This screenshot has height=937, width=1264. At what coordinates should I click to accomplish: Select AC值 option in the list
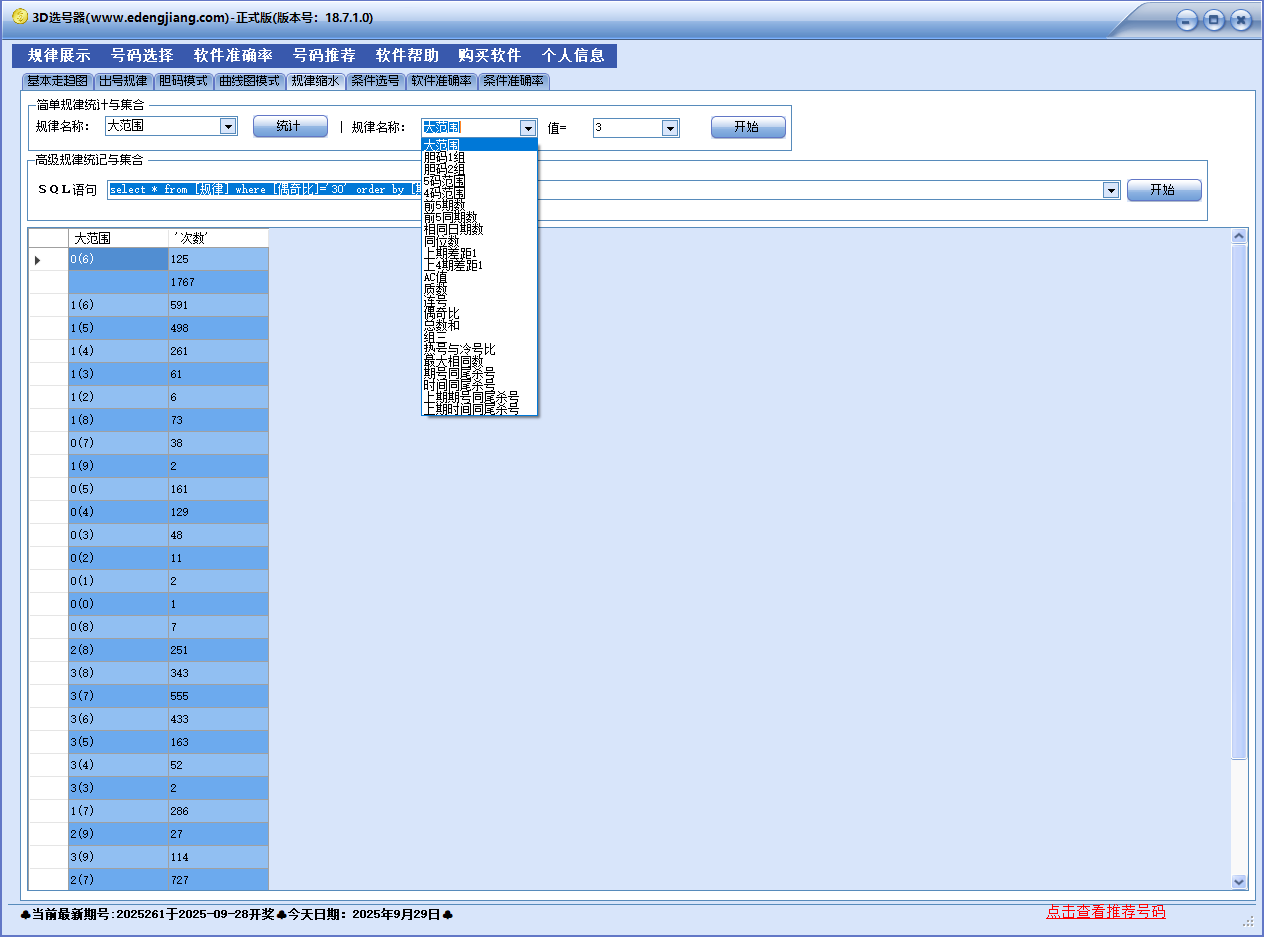pyautogui.click(x=435, y=277)
